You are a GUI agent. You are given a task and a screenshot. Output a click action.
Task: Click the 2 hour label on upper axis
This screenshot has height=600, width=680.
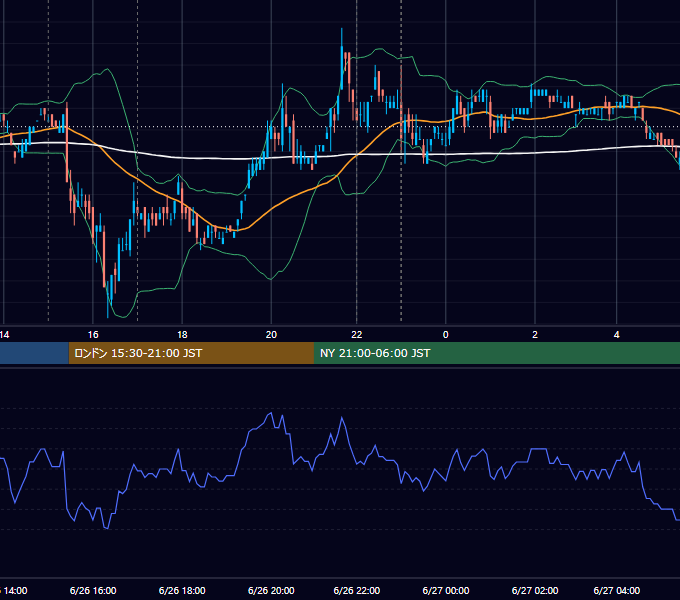pyautogui.click(x=535, y=335)
